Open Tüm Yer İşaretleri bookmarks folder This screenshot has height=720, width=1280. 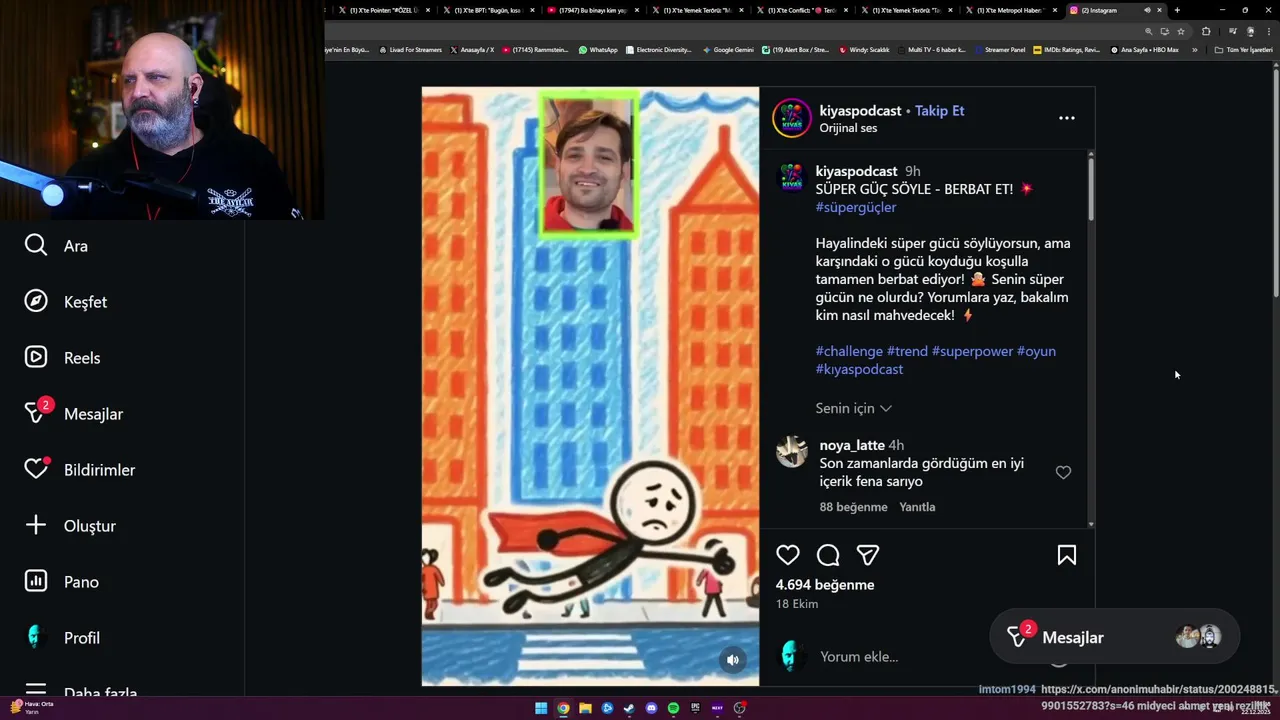tap(1243, 49)
